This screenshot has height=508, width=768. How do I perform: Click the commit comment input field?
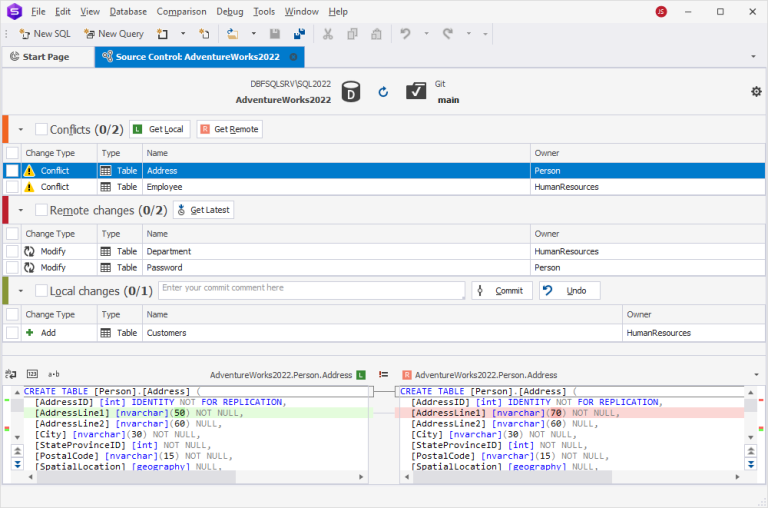[312, 290]
